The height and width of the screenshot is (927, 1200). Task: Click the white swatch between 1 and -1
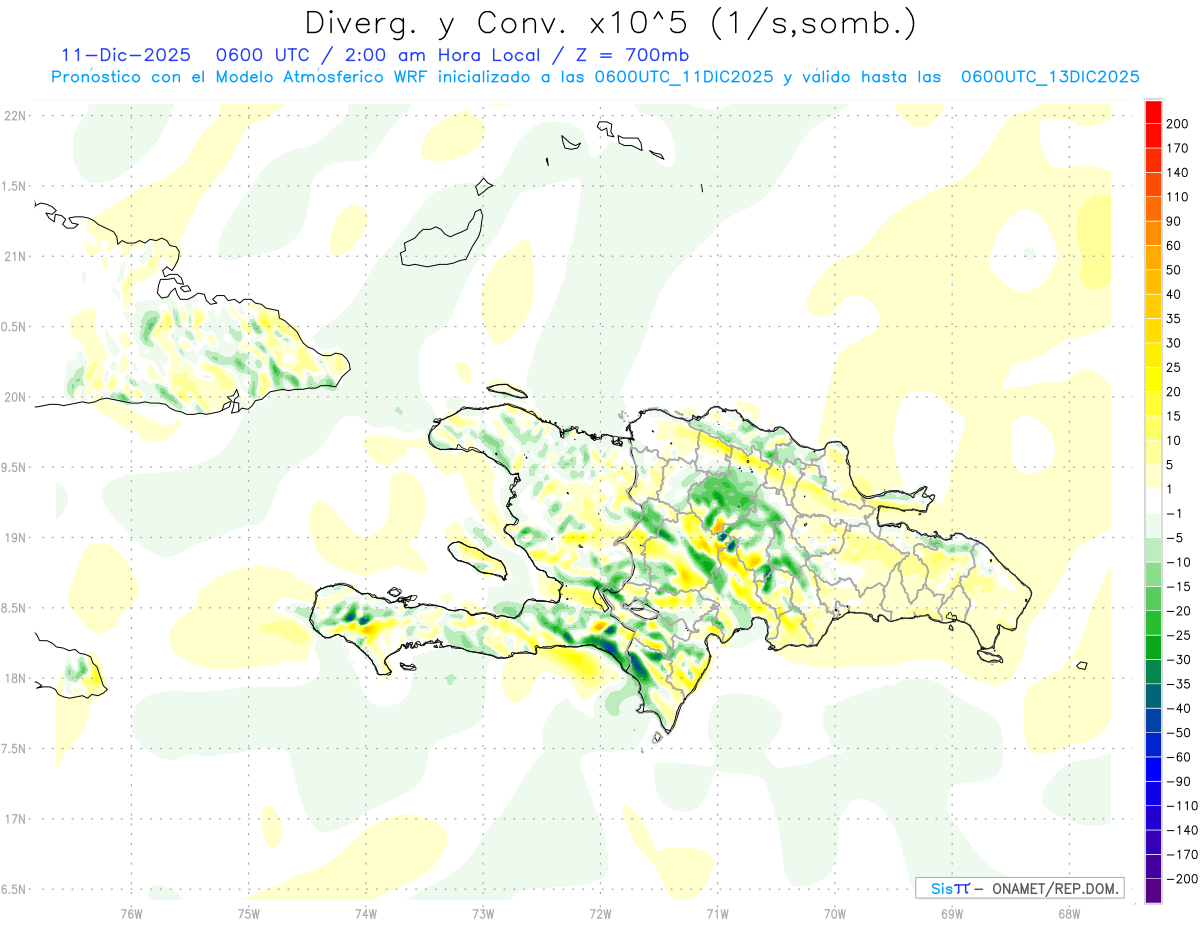click(1153, 500)
